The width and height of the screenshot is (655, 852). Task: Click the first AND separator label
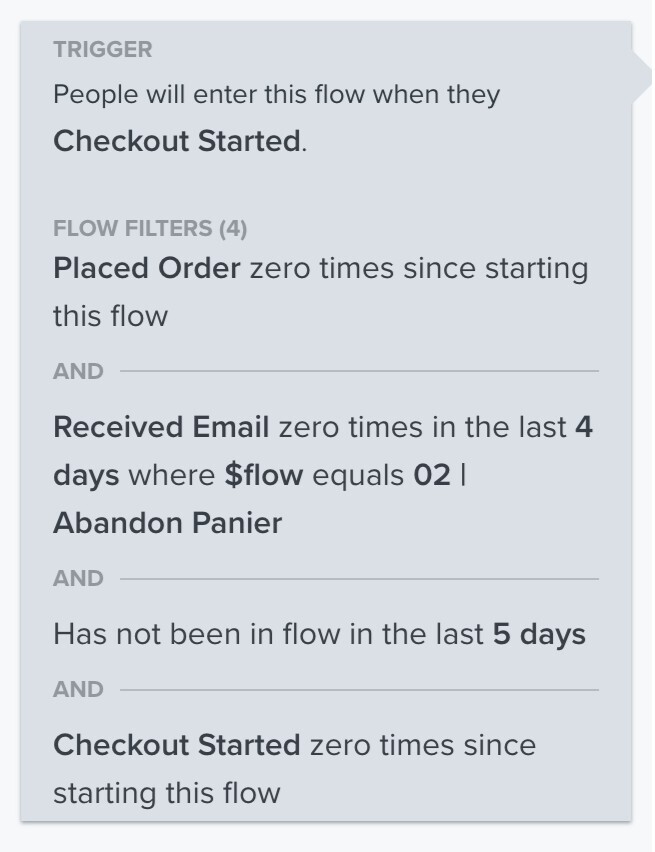point(78,372)
